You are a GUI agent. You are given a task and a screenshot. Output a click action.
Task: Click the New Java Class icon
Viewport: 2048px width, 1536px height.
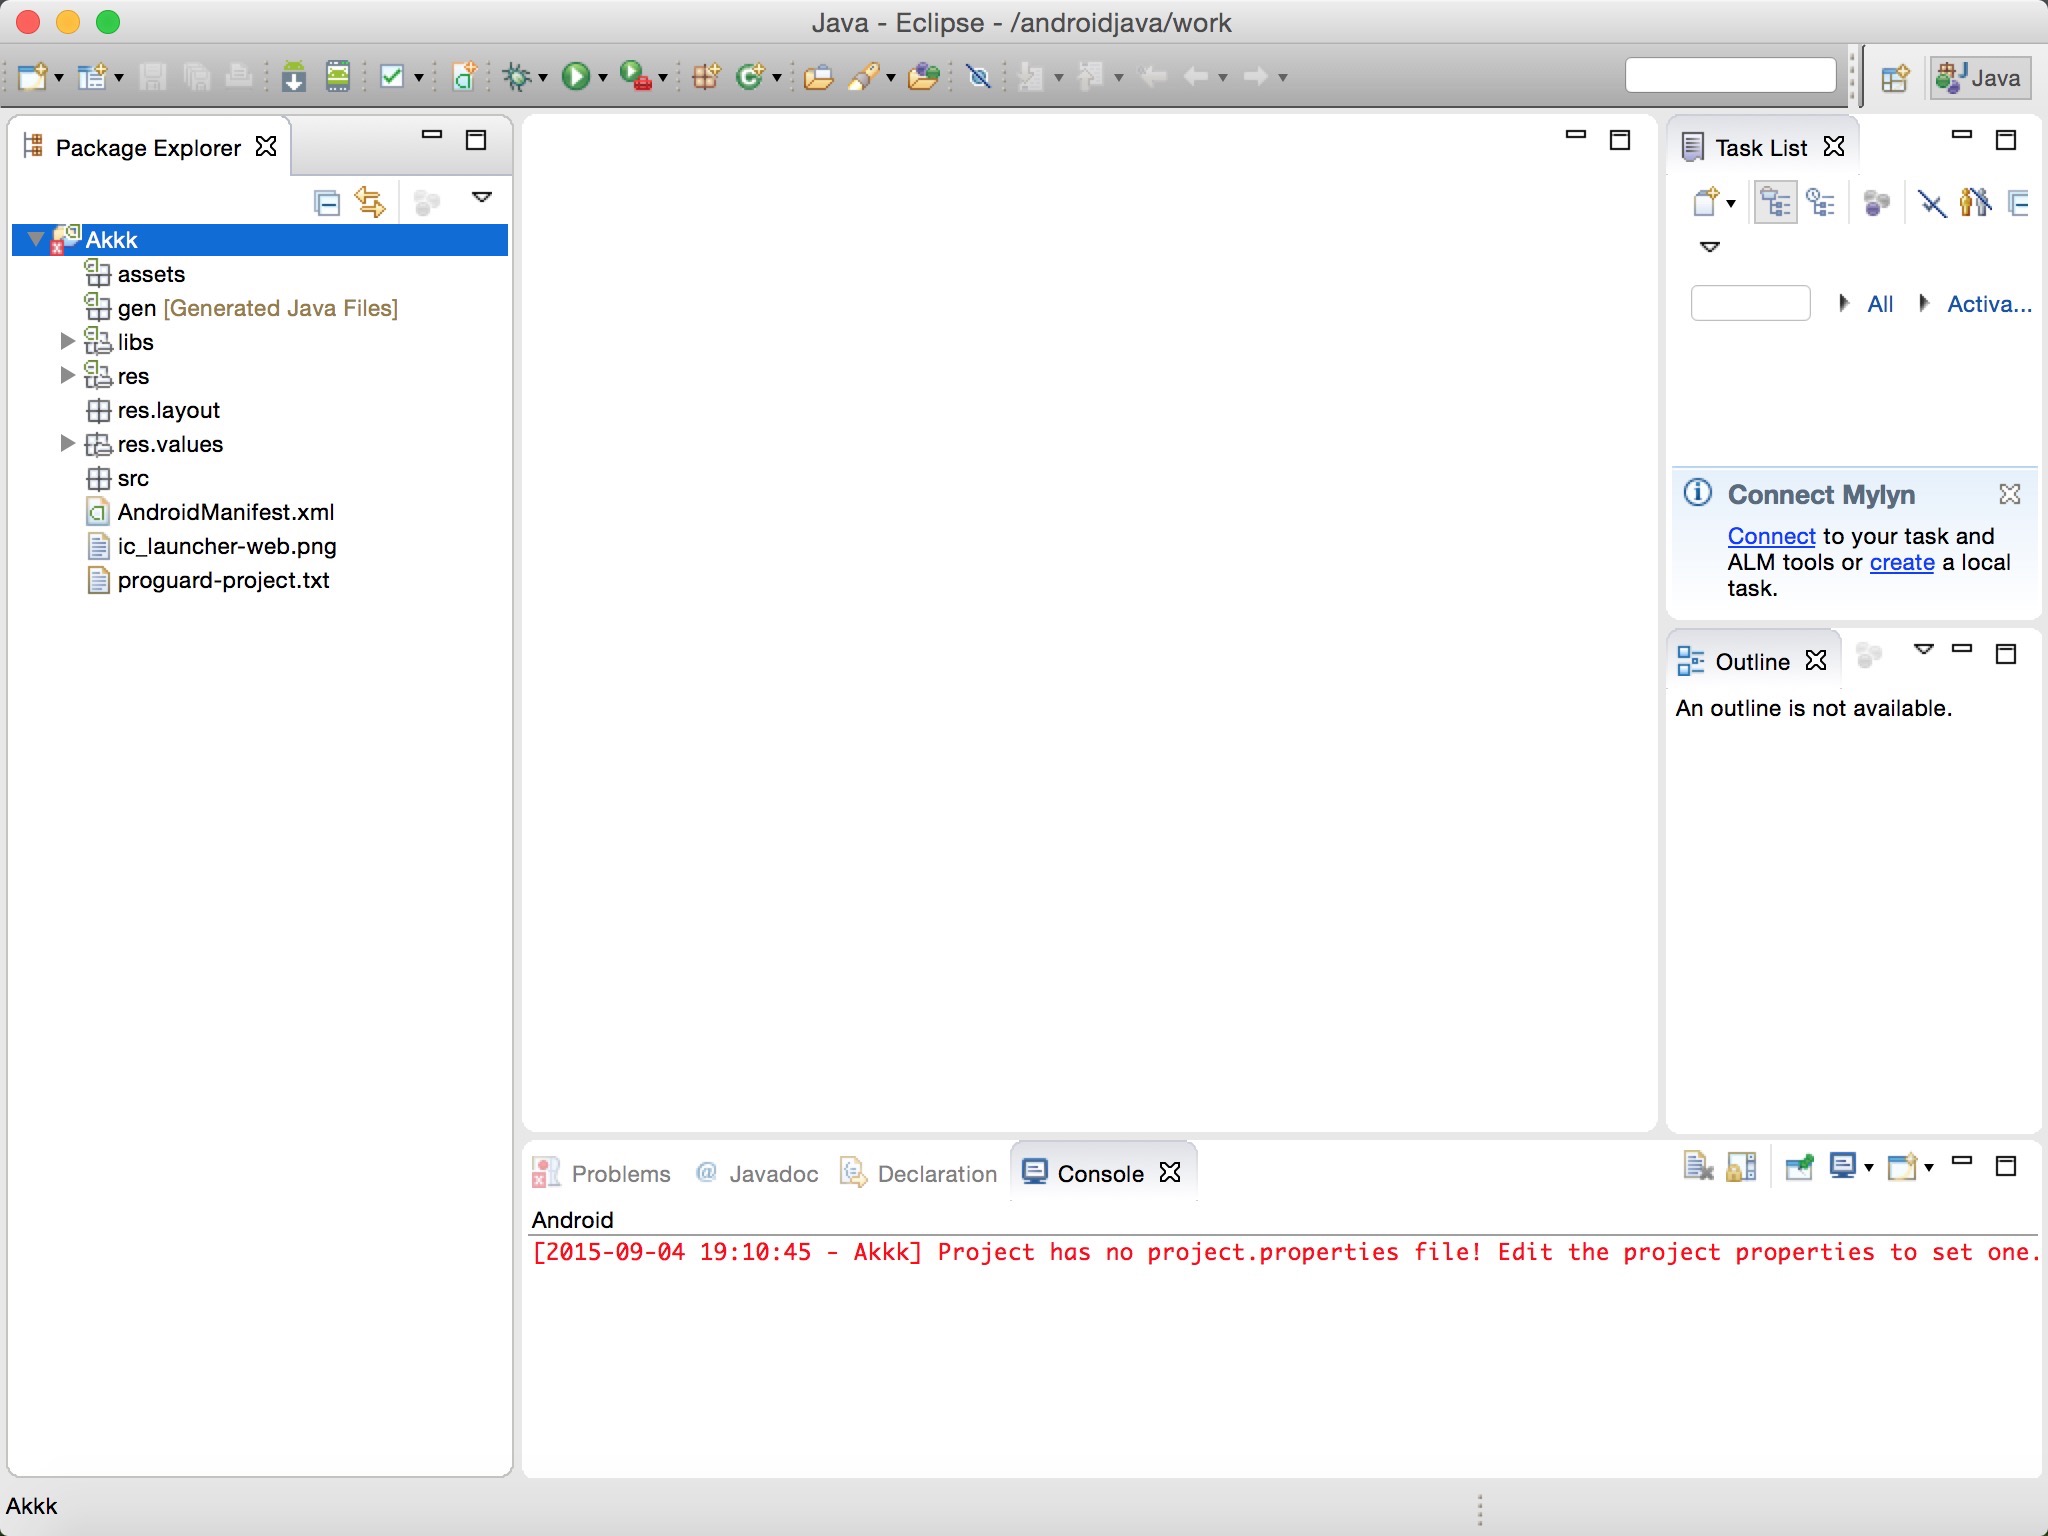[750, 76]
